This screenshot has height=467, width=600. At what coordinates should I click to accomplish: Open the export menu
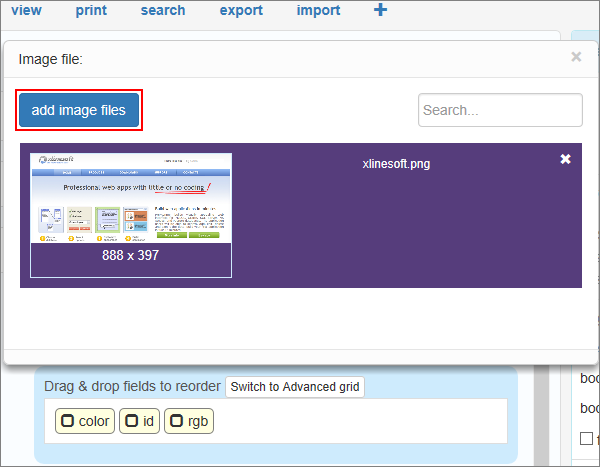coord(241,11)
